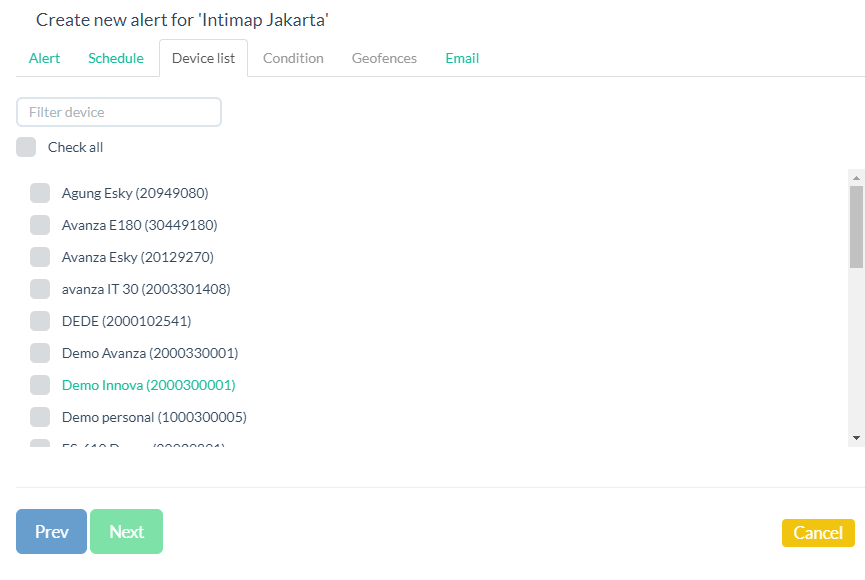Click the Cancel button

pyautogui.click(x=818, y=533)
